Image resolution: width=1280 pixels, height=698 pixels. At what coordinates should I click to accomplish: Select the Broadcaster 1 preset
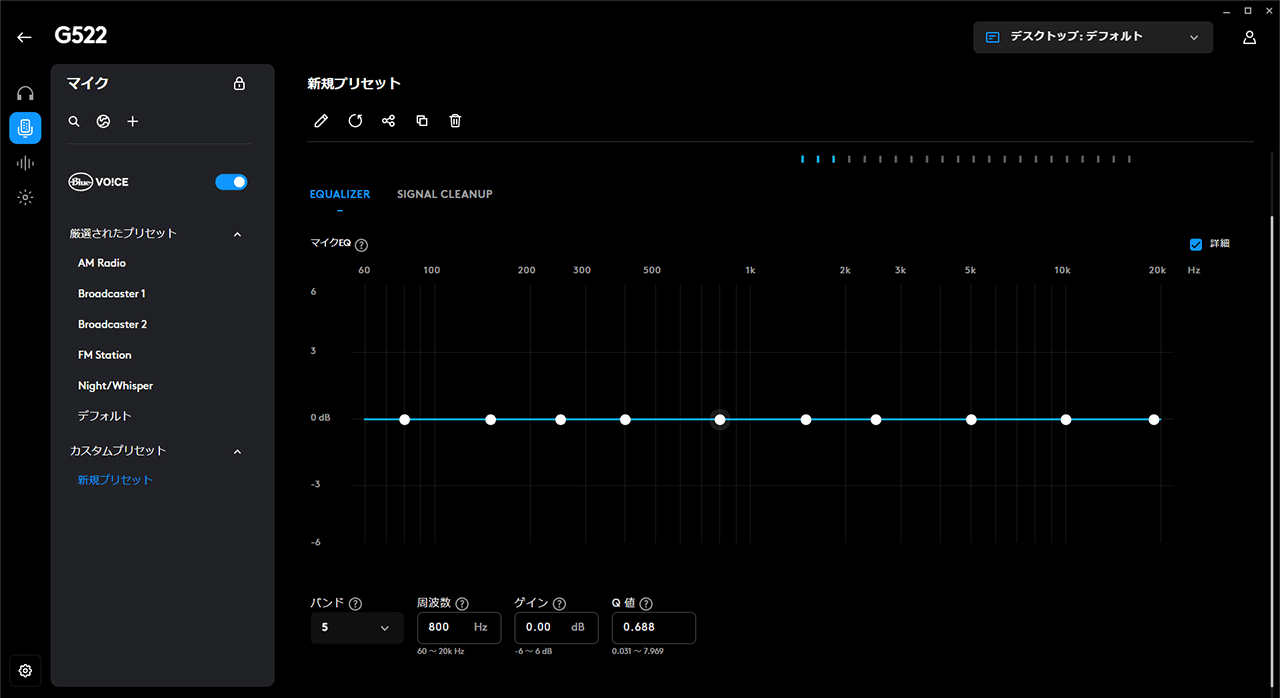click(112, 294)
